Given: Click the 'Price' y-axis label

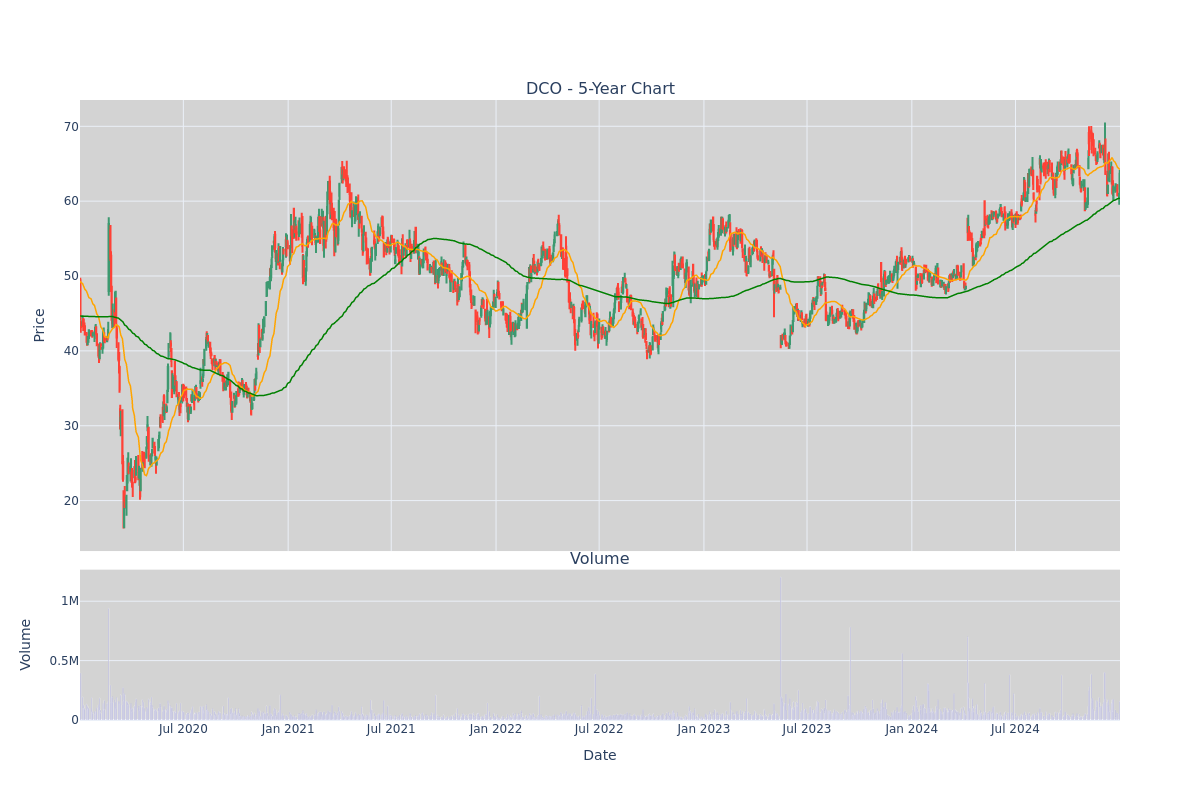Looking at the screenshot, I should coord(40,325).
